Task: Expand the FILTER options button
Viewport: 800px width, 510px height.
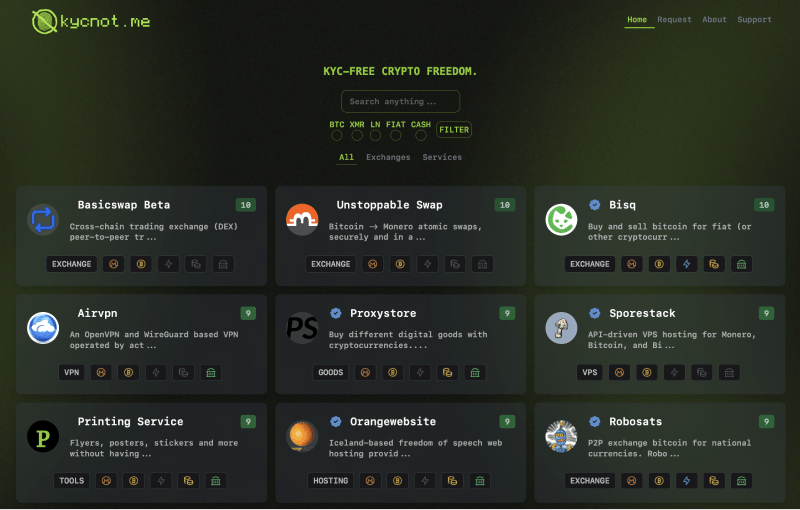Action: pos(454,130)
